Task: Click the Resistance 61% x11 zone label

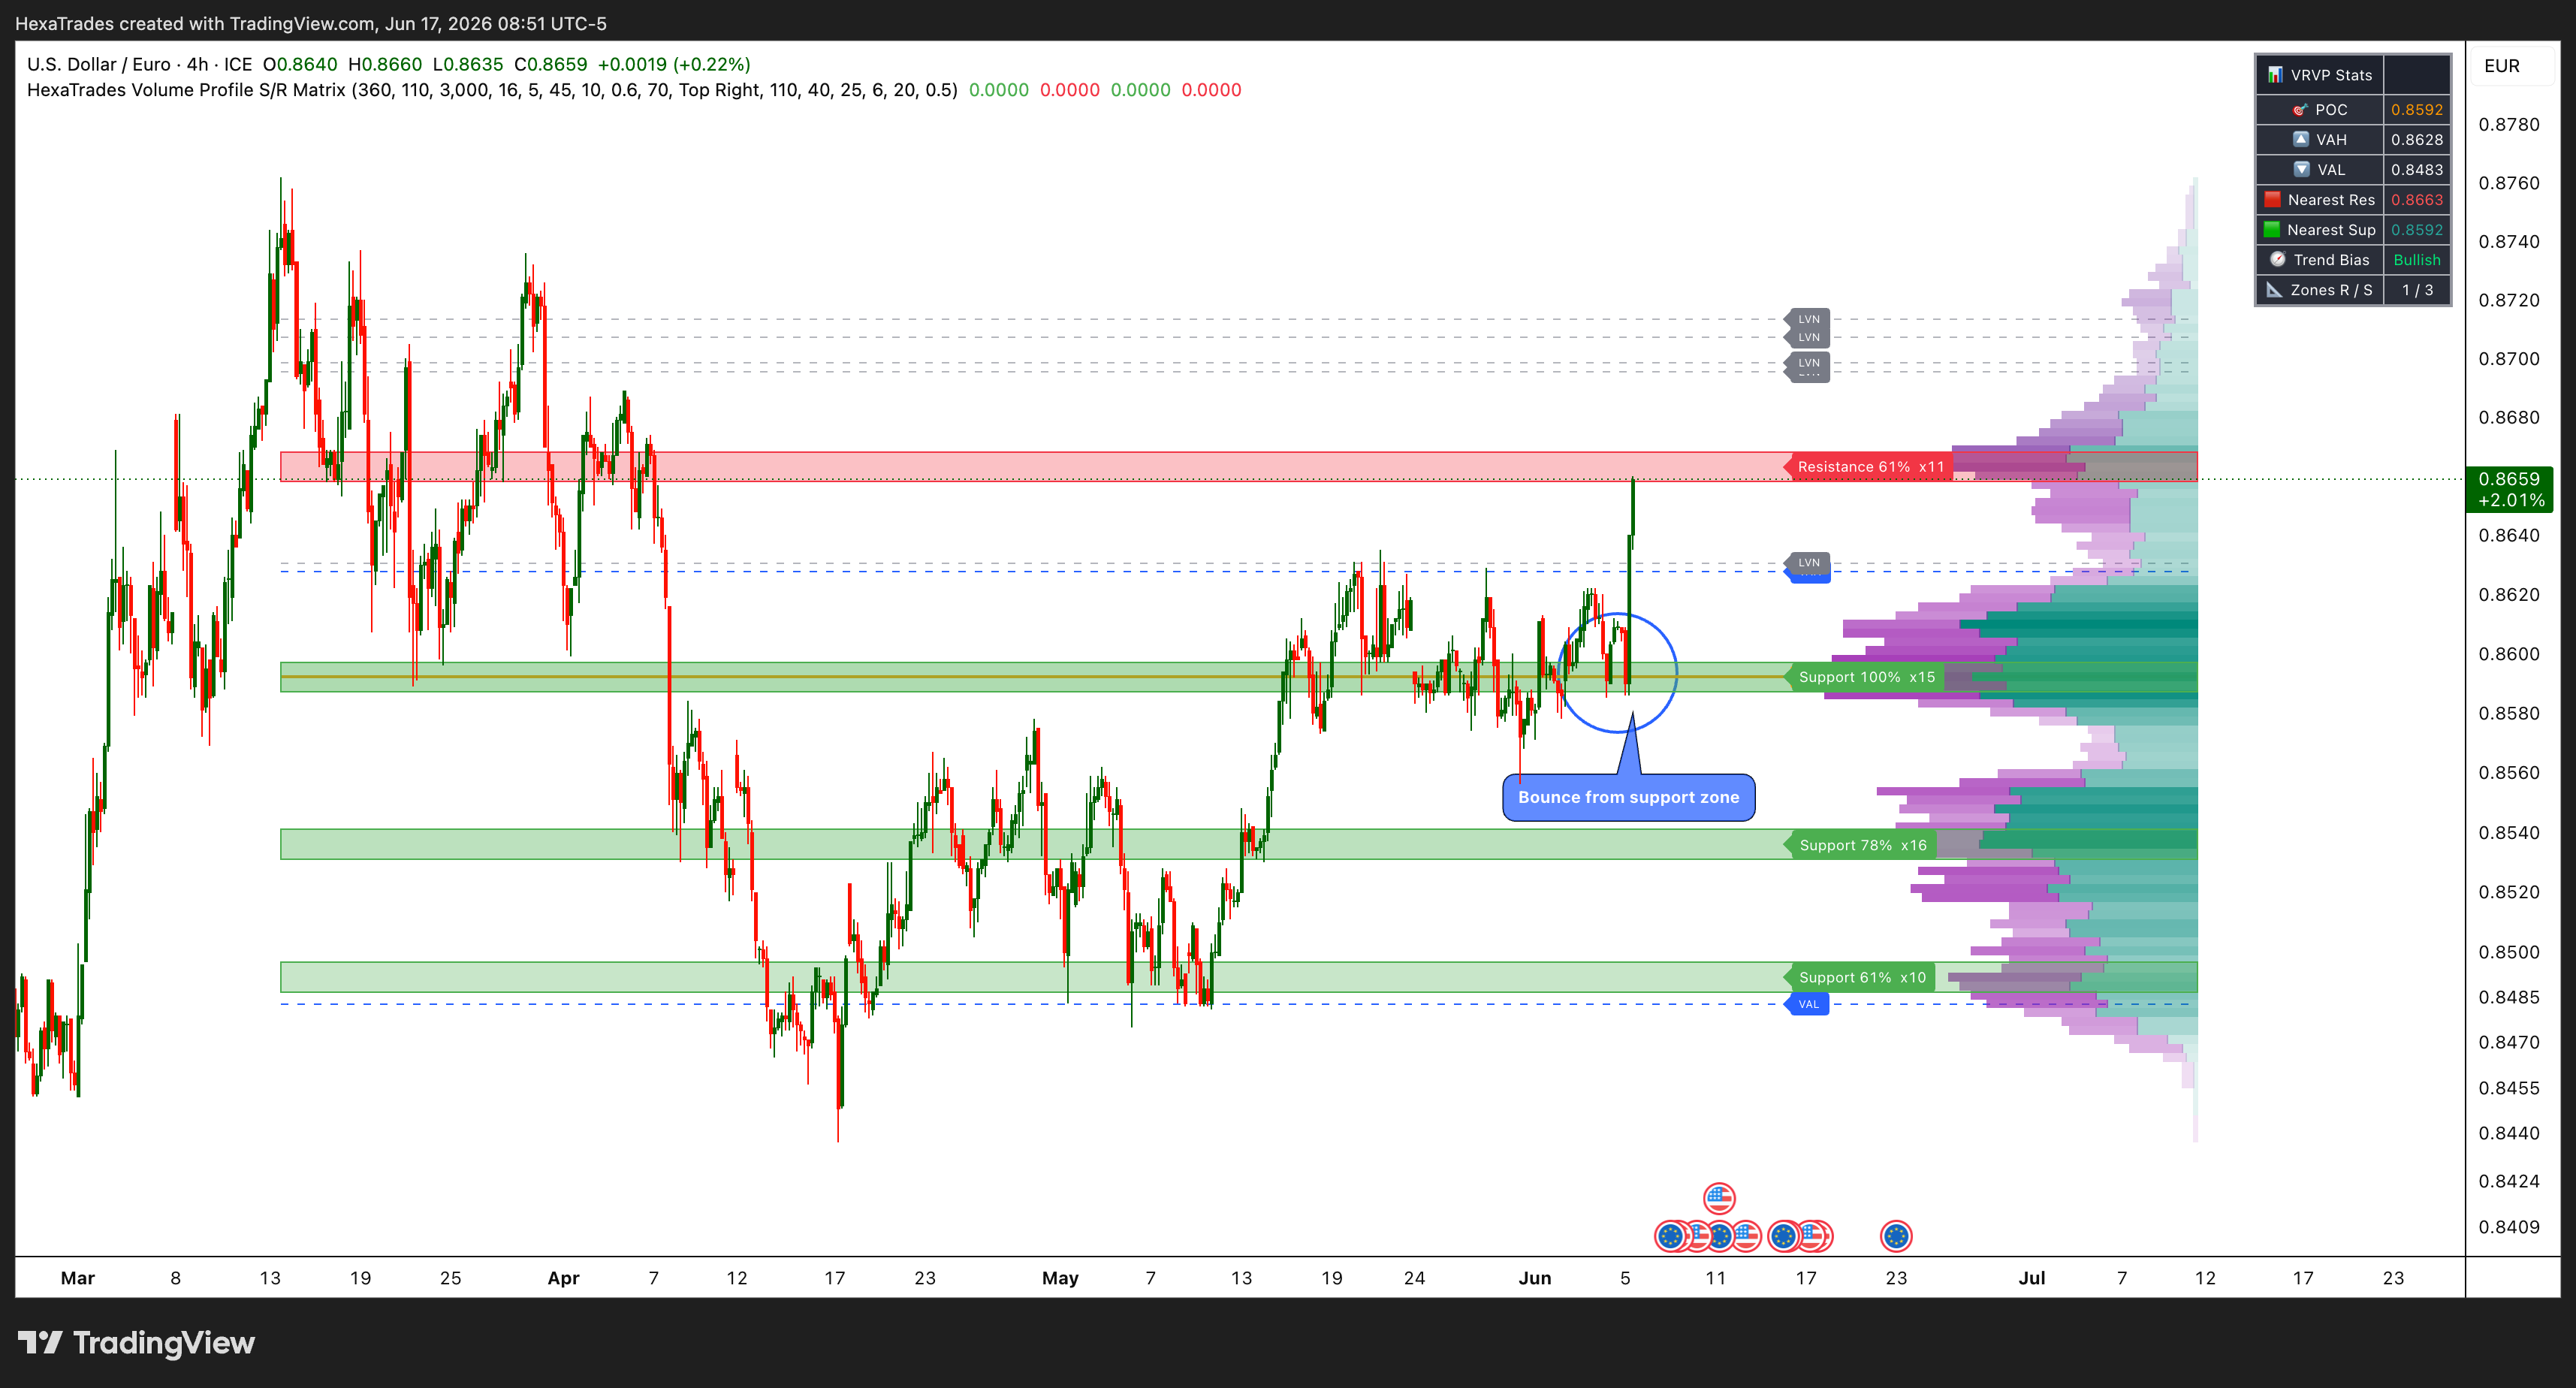Action: pyautogui.click(x=1868, y=467)
